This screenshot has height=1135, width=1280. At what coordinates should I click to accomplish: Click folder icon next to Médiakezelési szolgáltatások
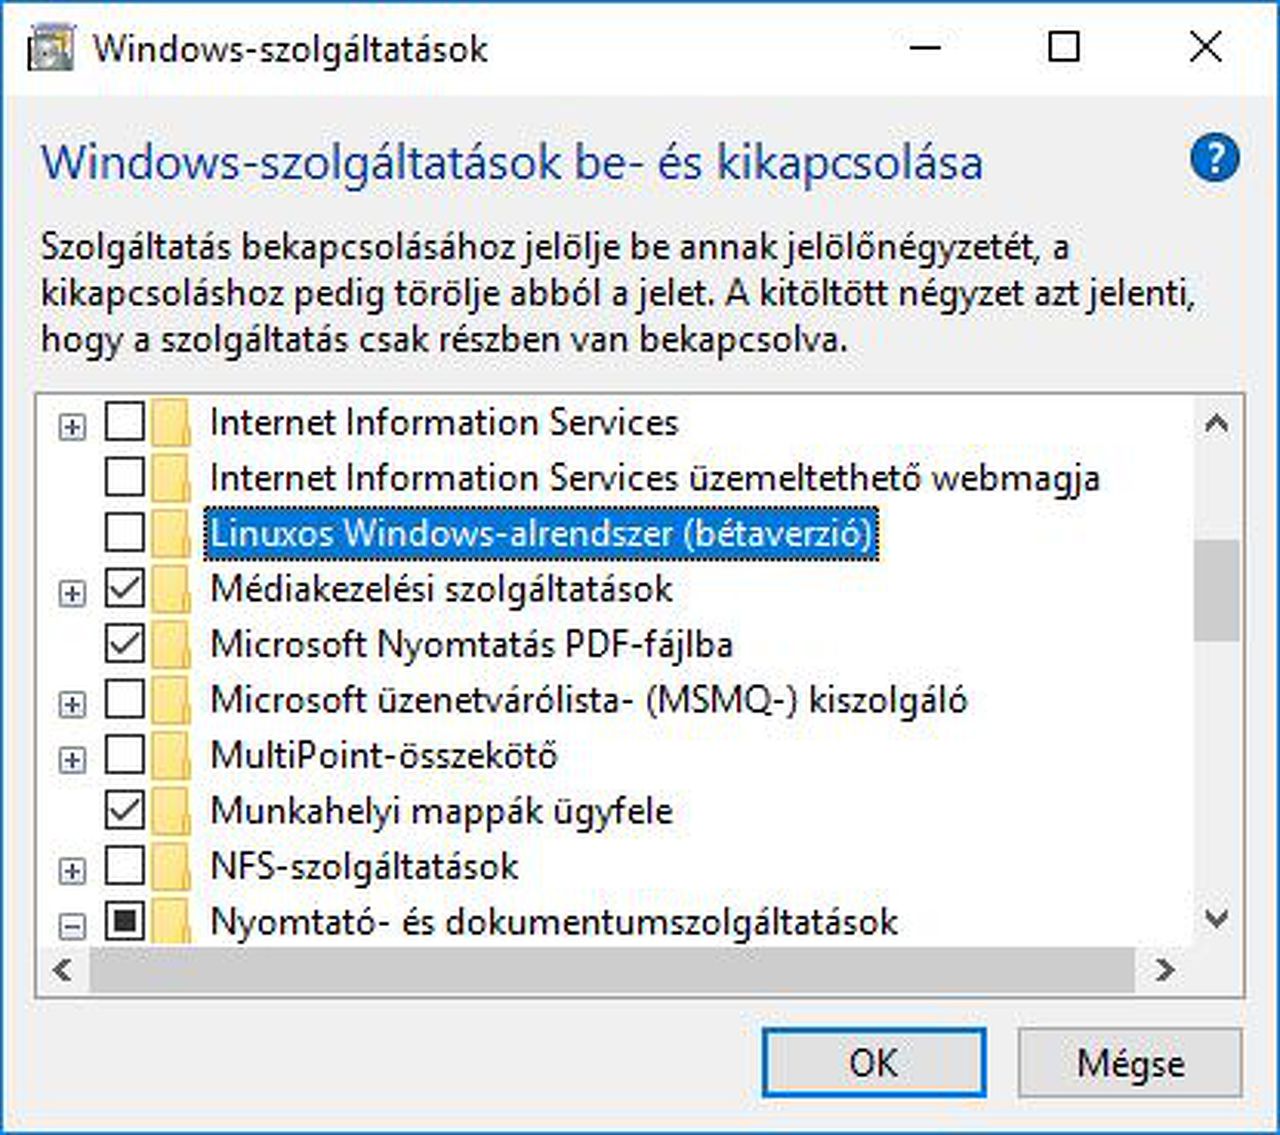[172, 590]
